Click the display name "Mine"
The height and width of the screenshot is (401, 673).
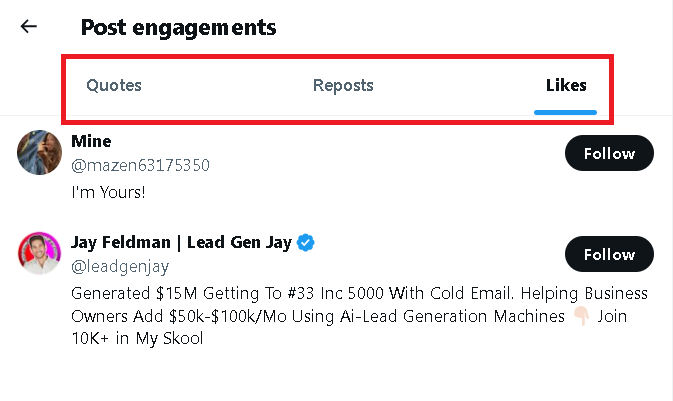pyautogui.click(x=91, y=141)
